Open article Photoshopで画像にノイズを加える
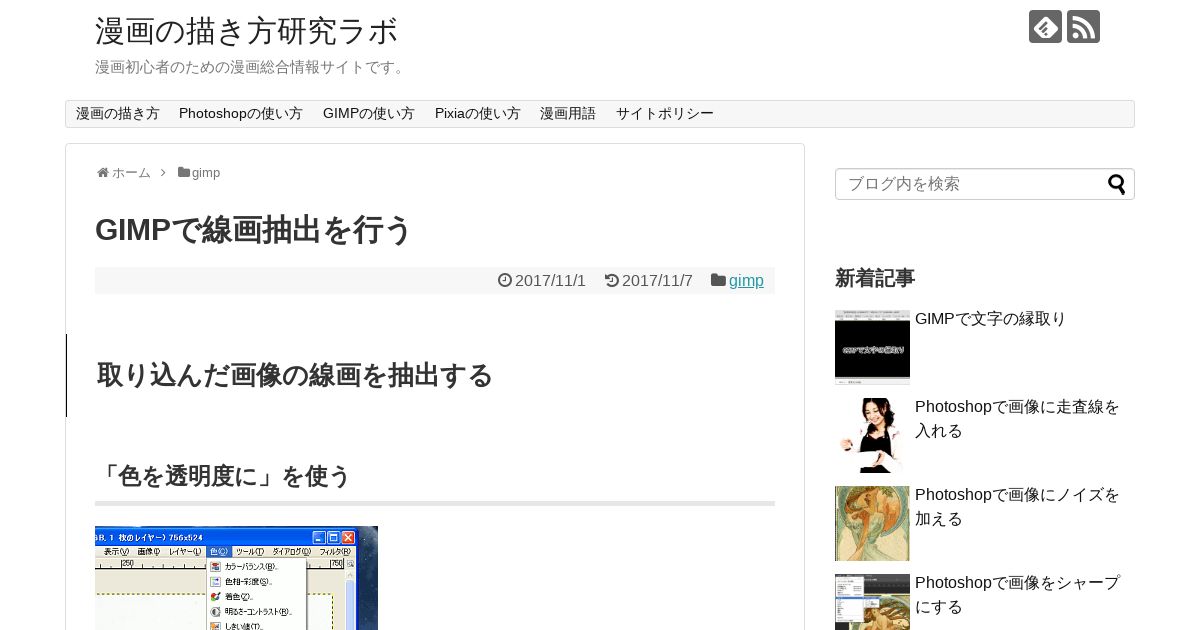 (x=1018, y=507)
